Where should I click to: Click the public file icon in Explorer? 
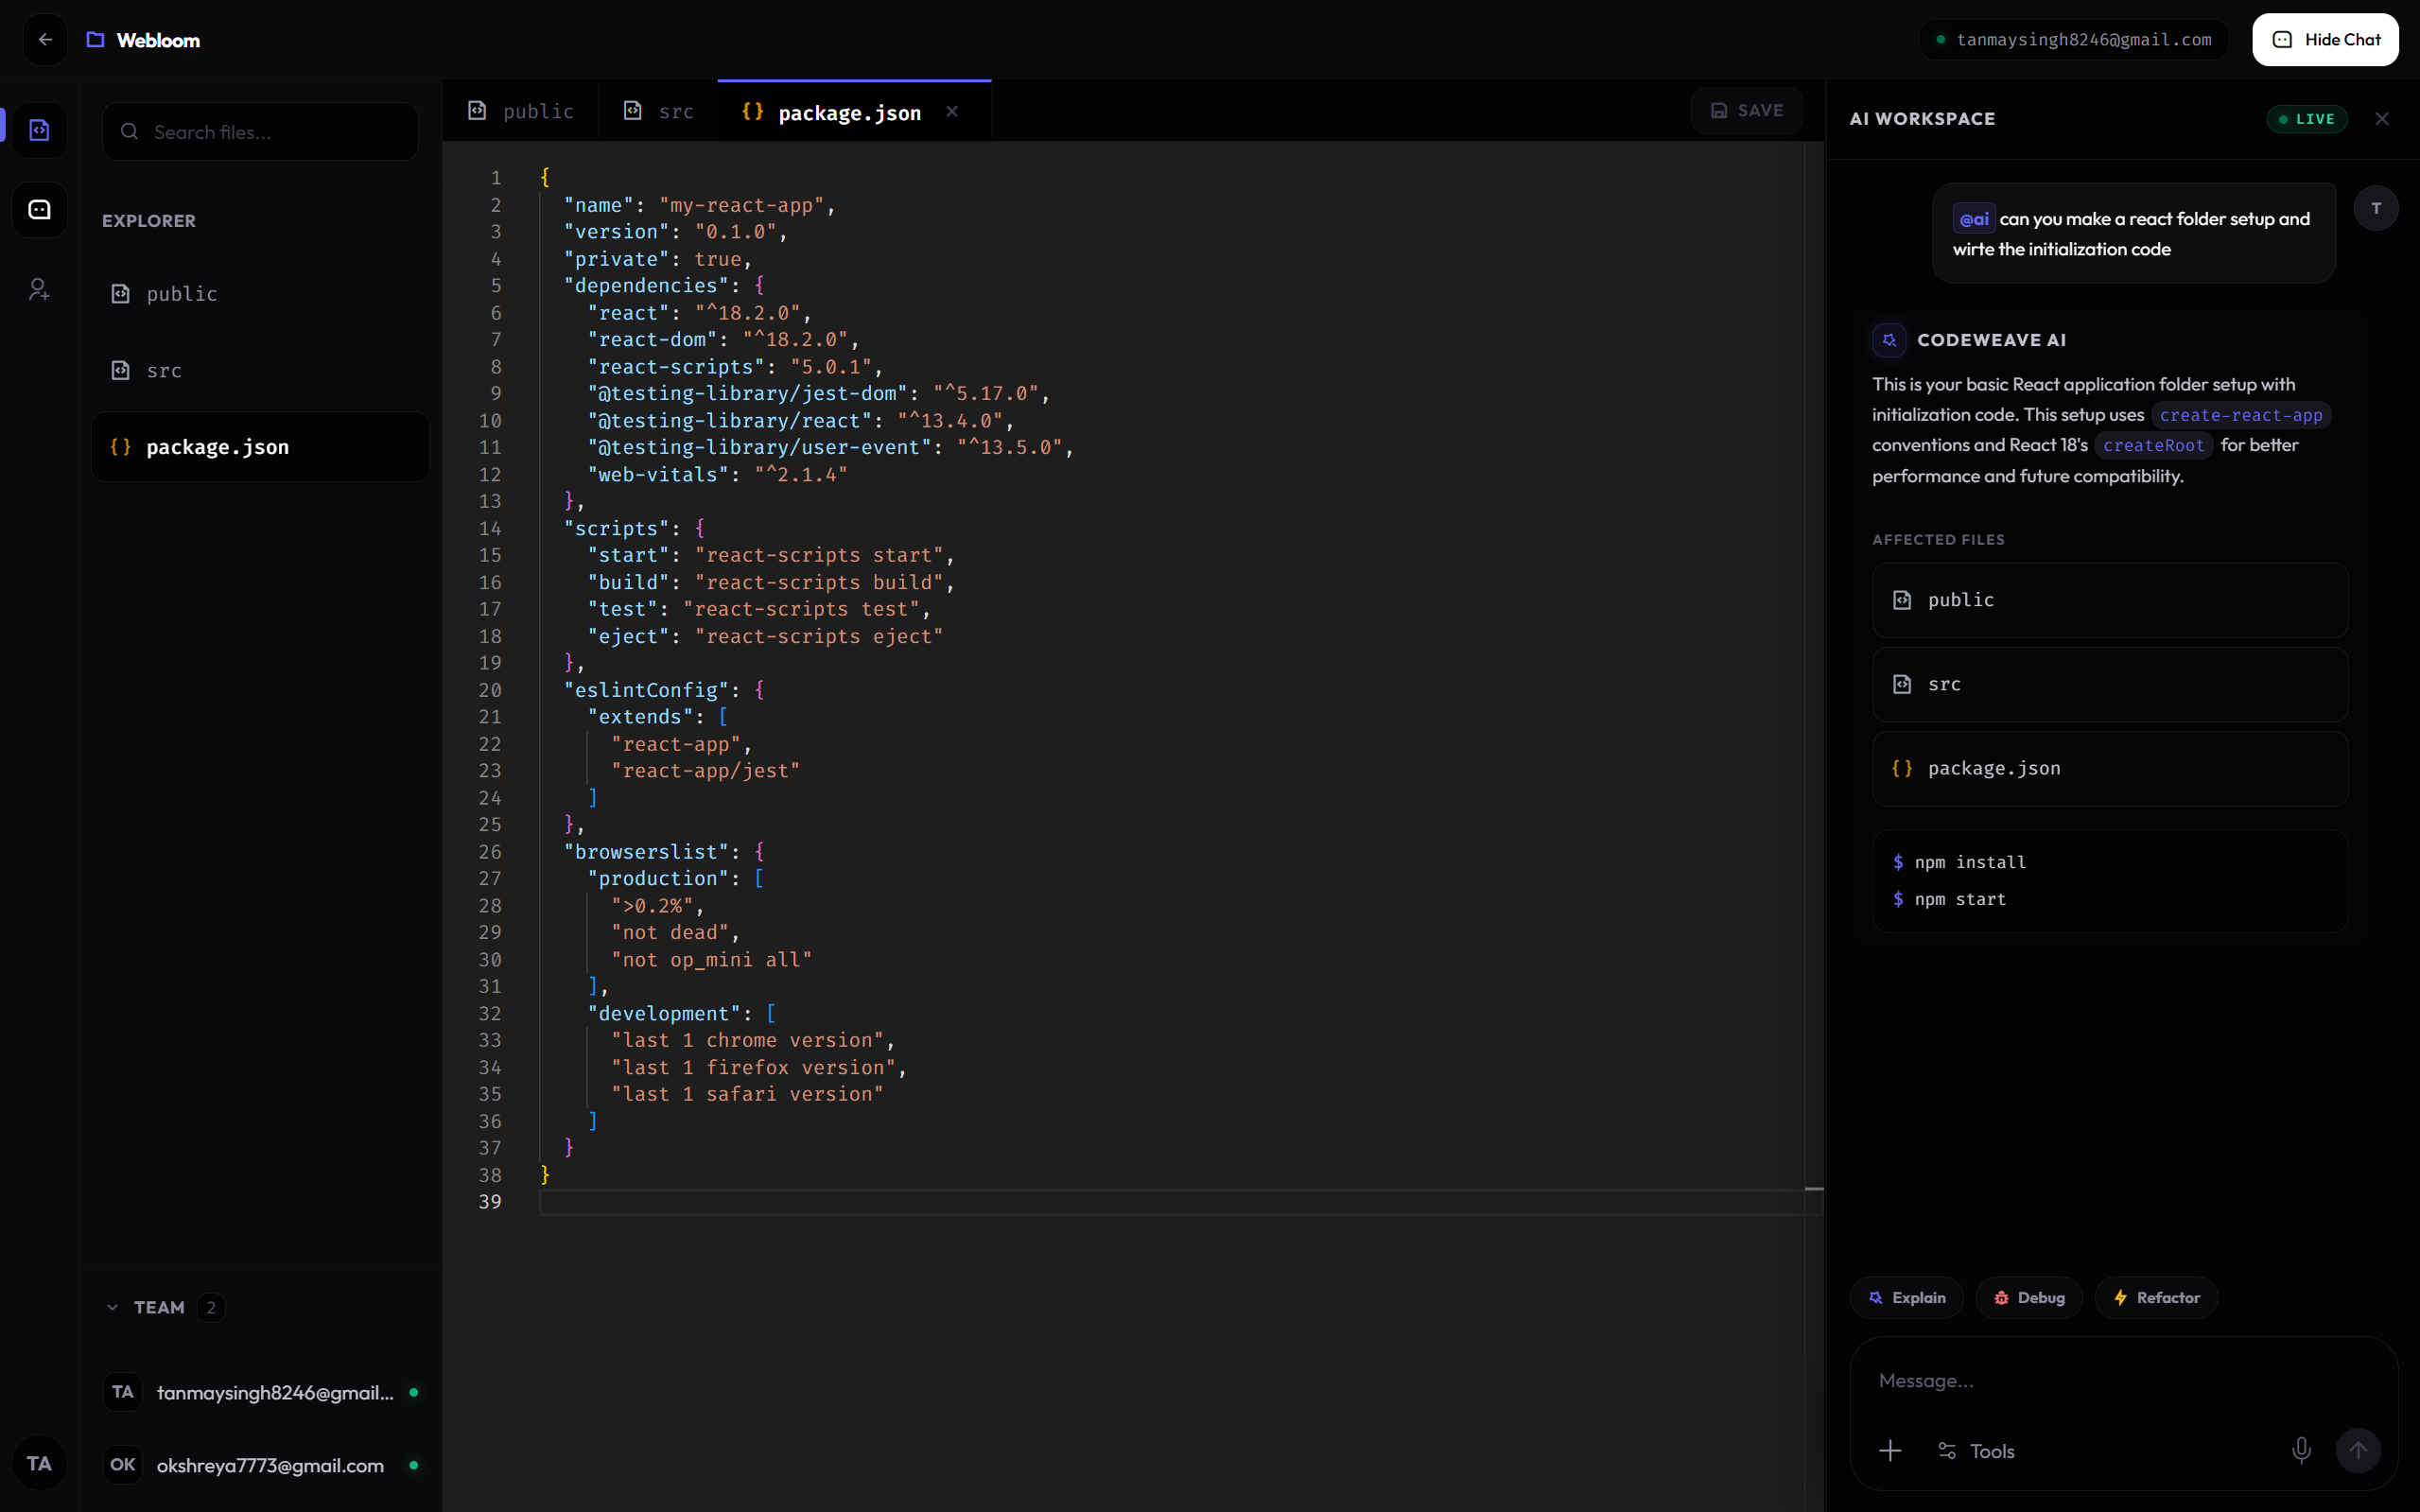click(x=120, y=294)
